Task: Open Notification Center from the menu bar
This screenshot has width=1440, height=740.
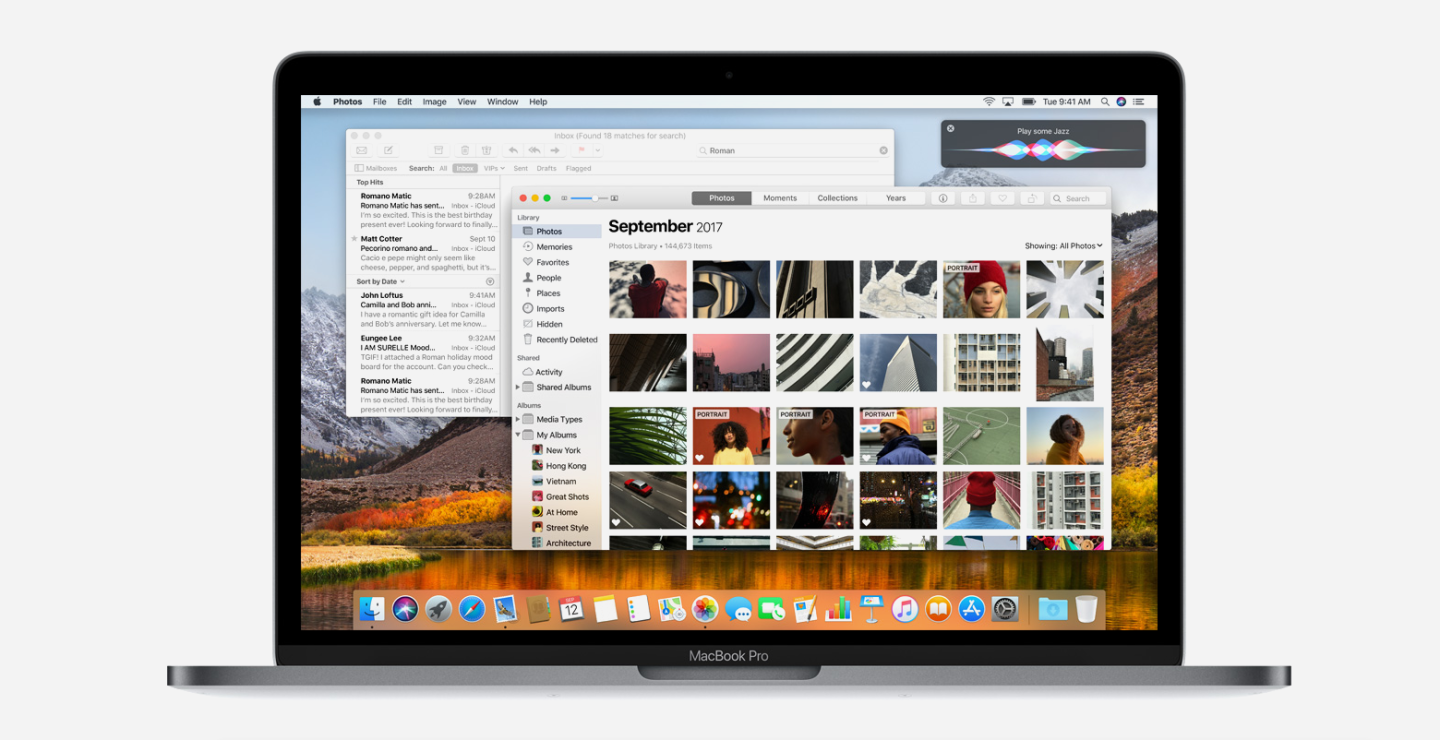Action: pyautogui.click(x=1141, y=101)
